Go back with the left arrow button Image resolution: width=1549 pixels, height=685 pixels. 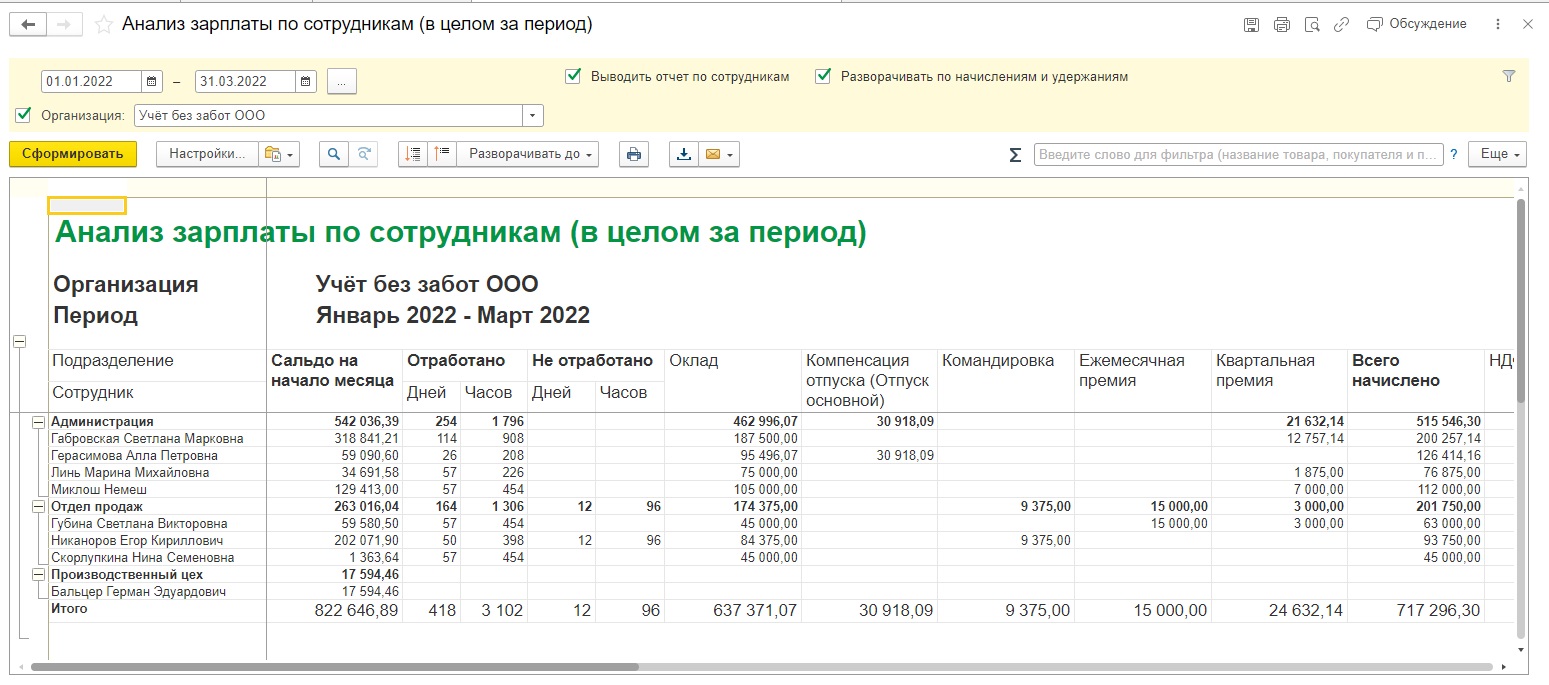(x=27, y=24)
